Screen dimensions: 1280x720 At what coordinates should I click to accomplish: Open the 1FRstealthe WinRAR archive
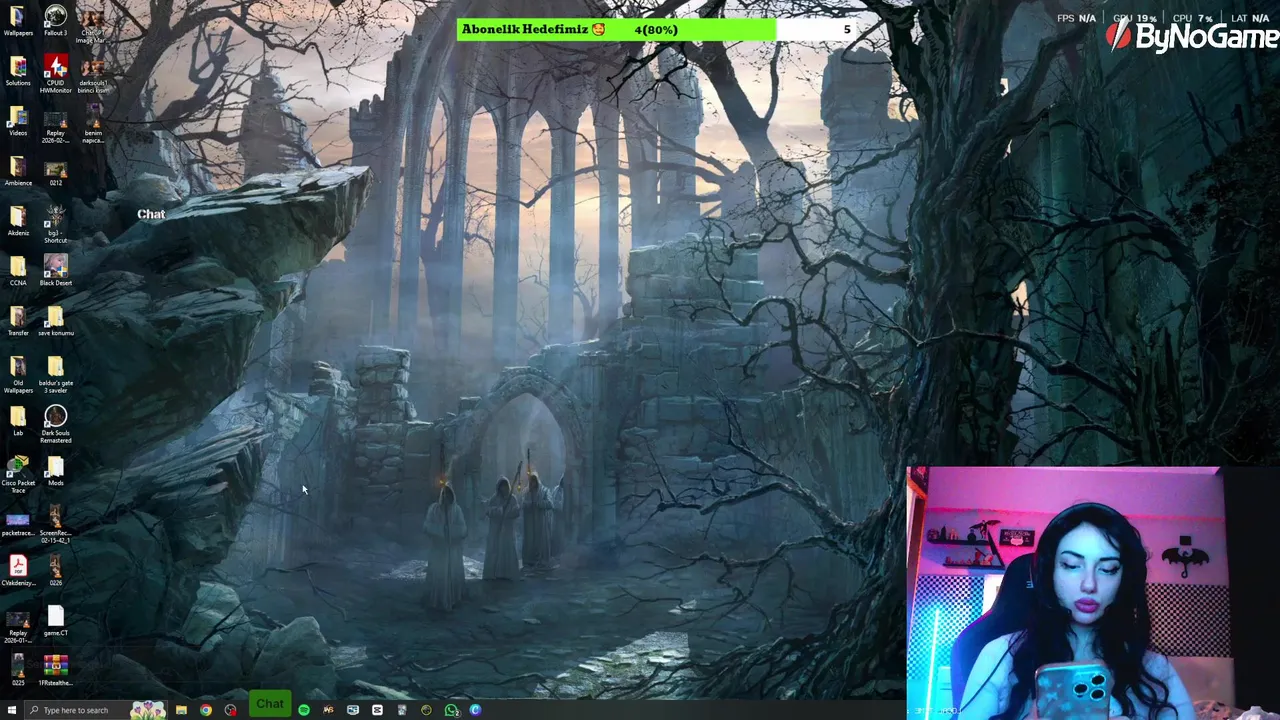click(55, 671)
